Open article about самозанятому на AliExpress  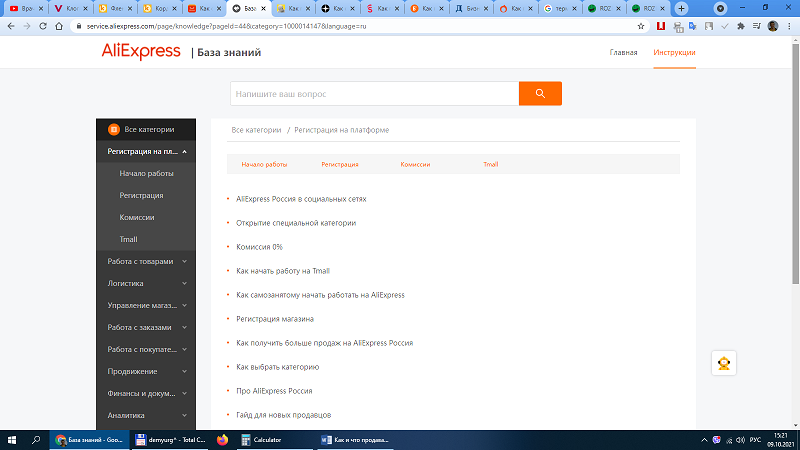pyautogui.click(x=320, y=295)
